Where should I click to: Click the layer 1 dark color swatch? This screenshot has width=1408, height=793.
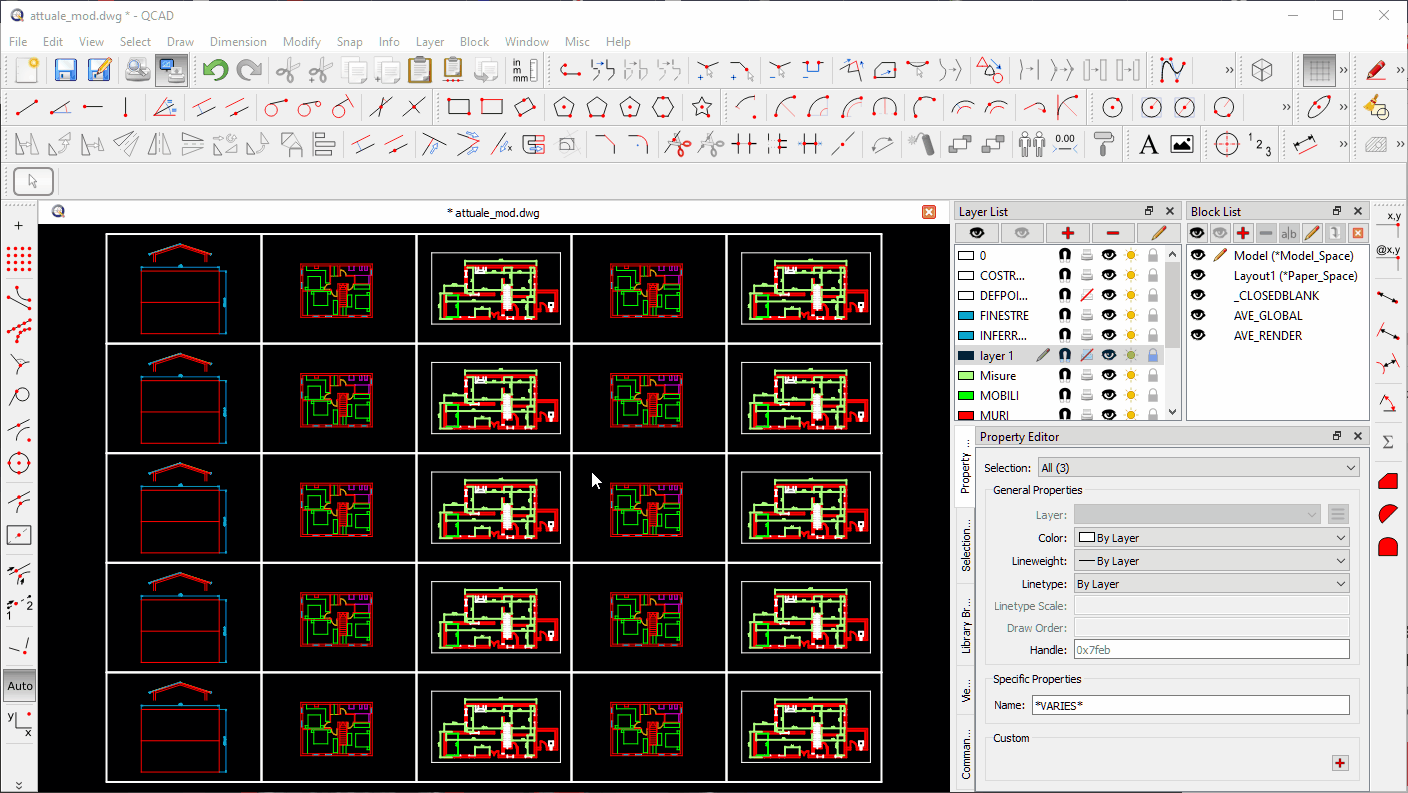[966, 356]
